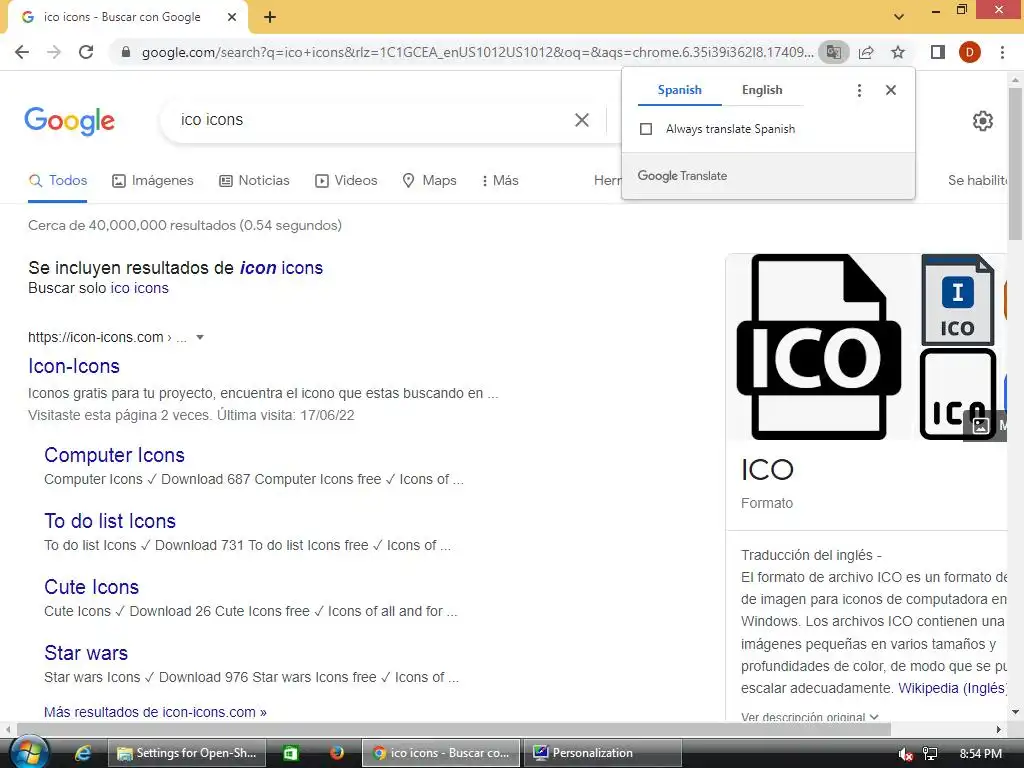Open the 8:54 PM clock

point(981,754)
